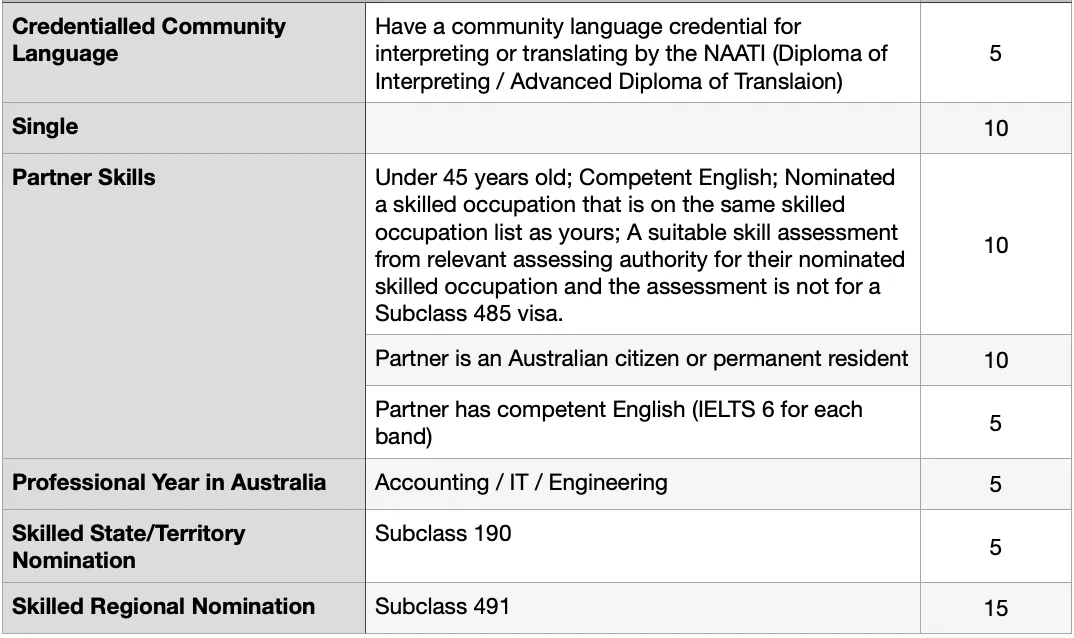Click the NAATI credential description text
The width and height of the screenshot is (1074, 638).
click(x=631, y=53)
